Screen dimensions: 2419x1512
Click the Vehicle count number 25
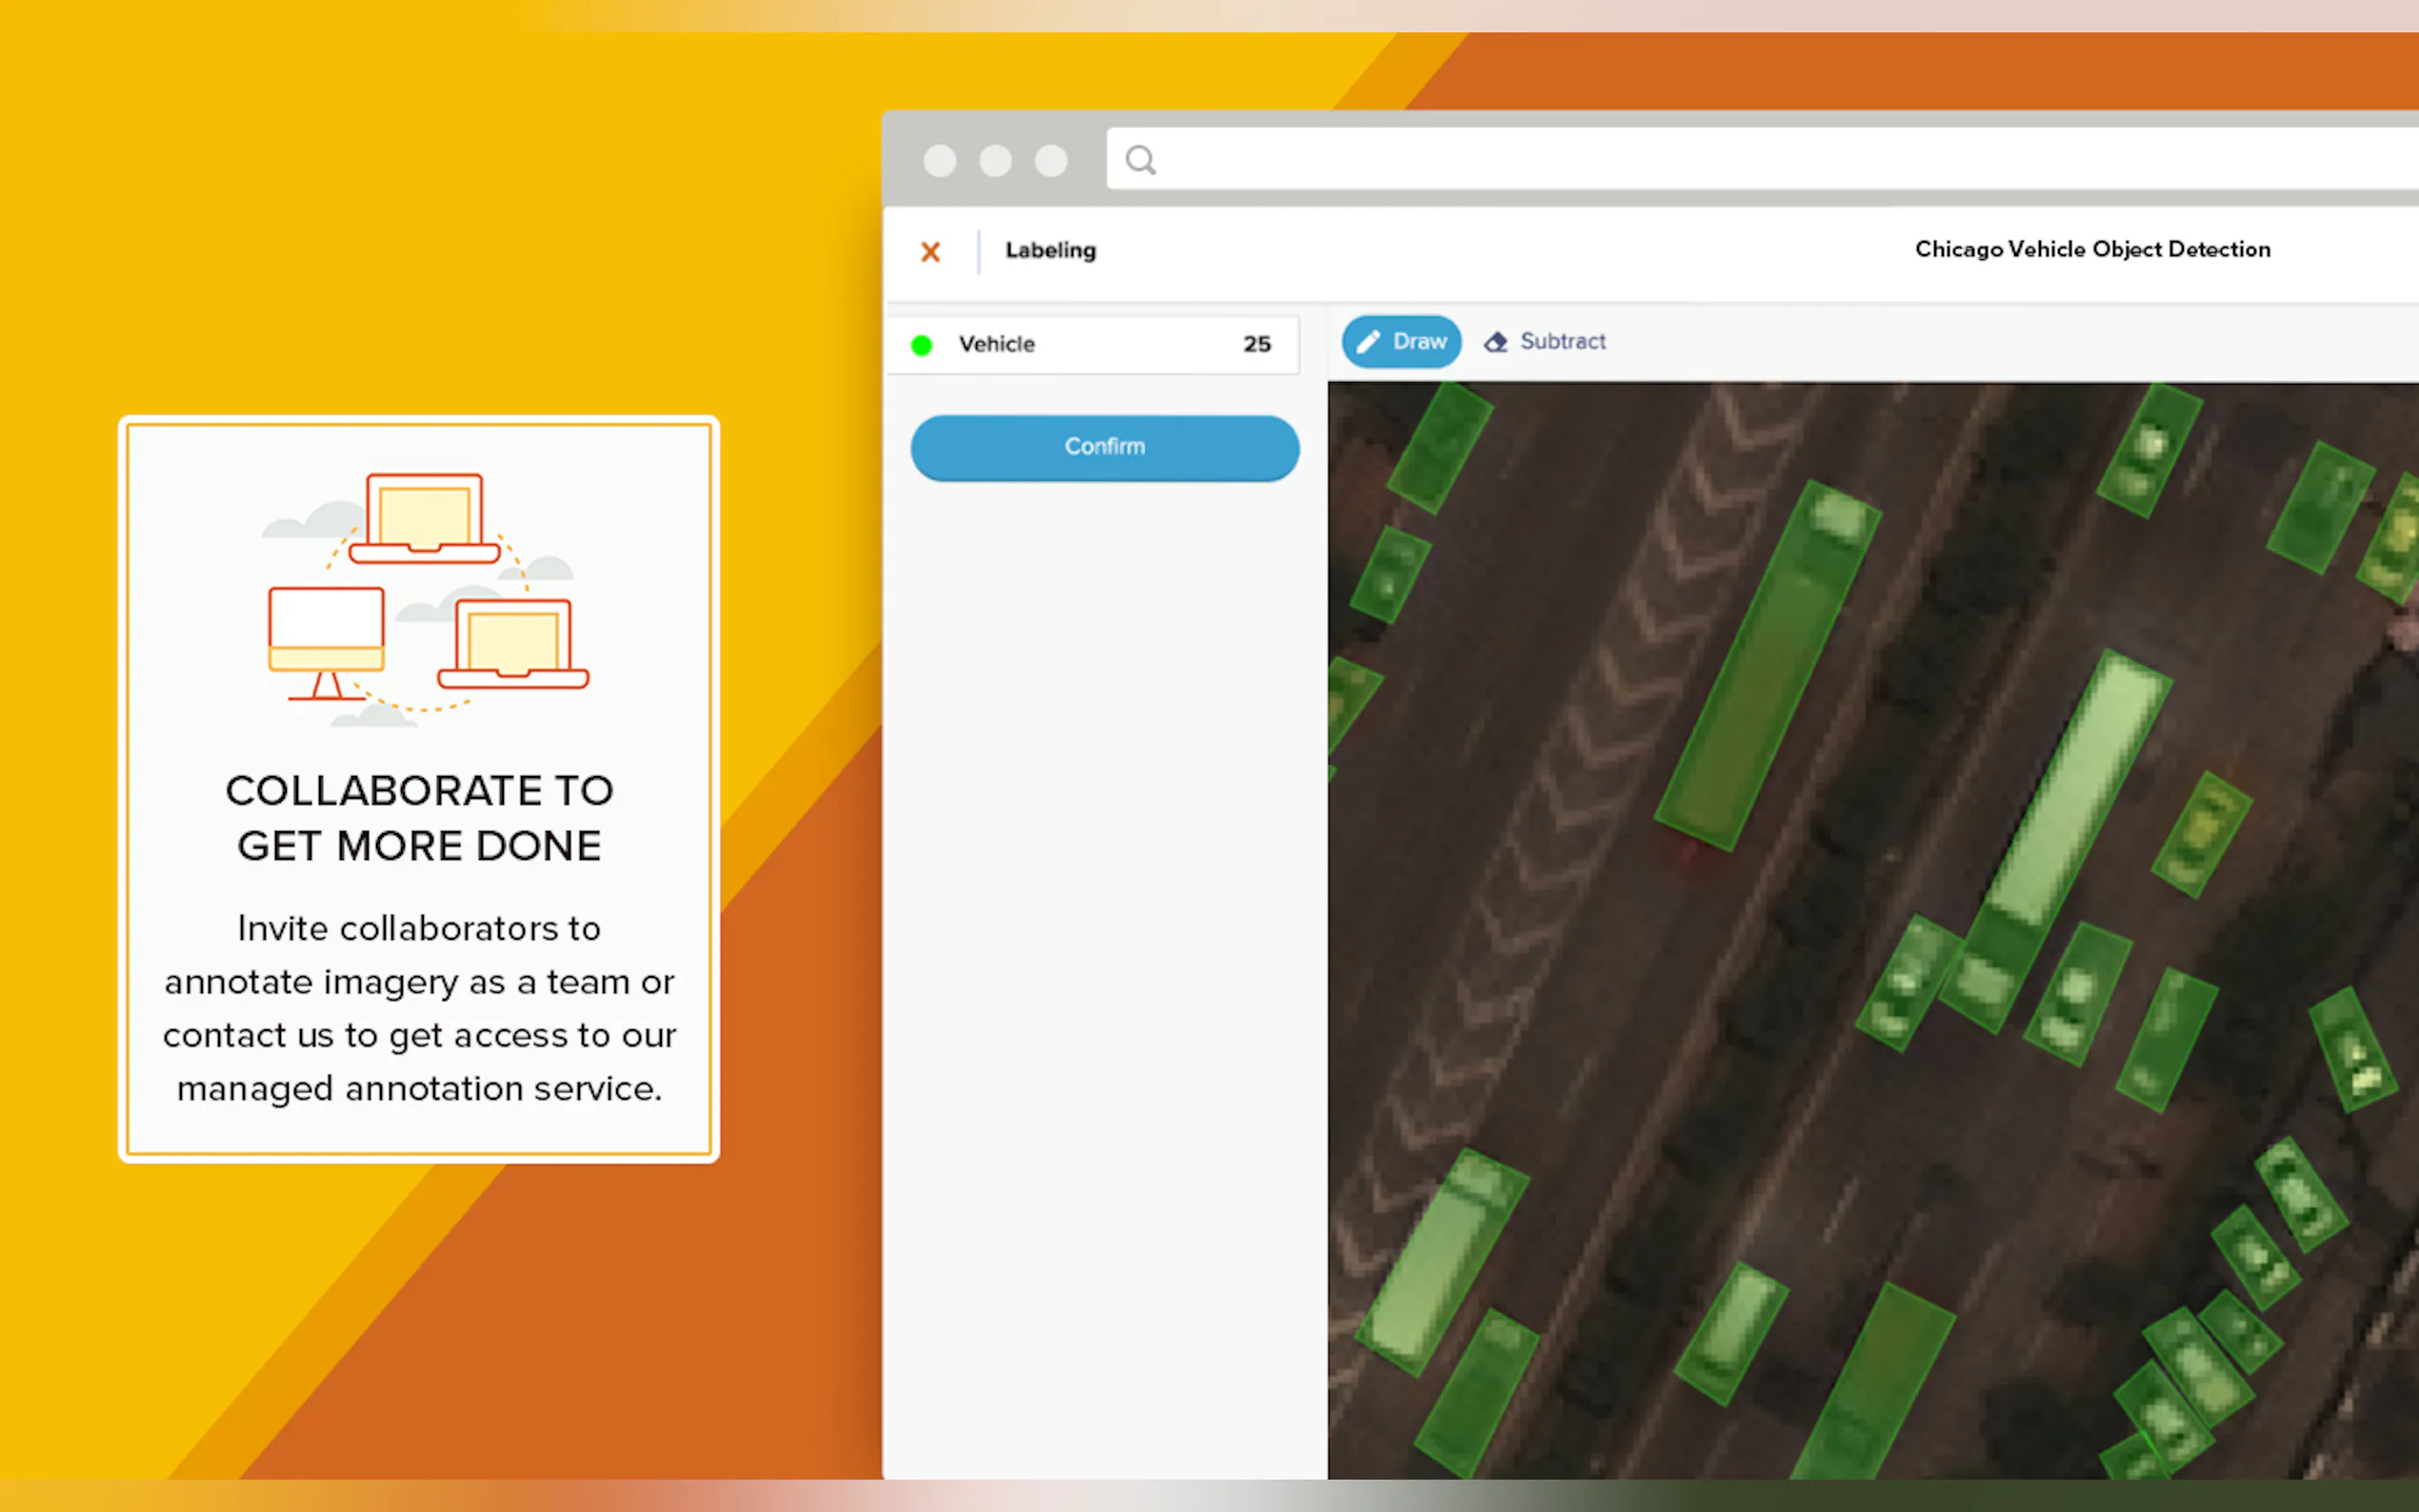point(1256,344)
